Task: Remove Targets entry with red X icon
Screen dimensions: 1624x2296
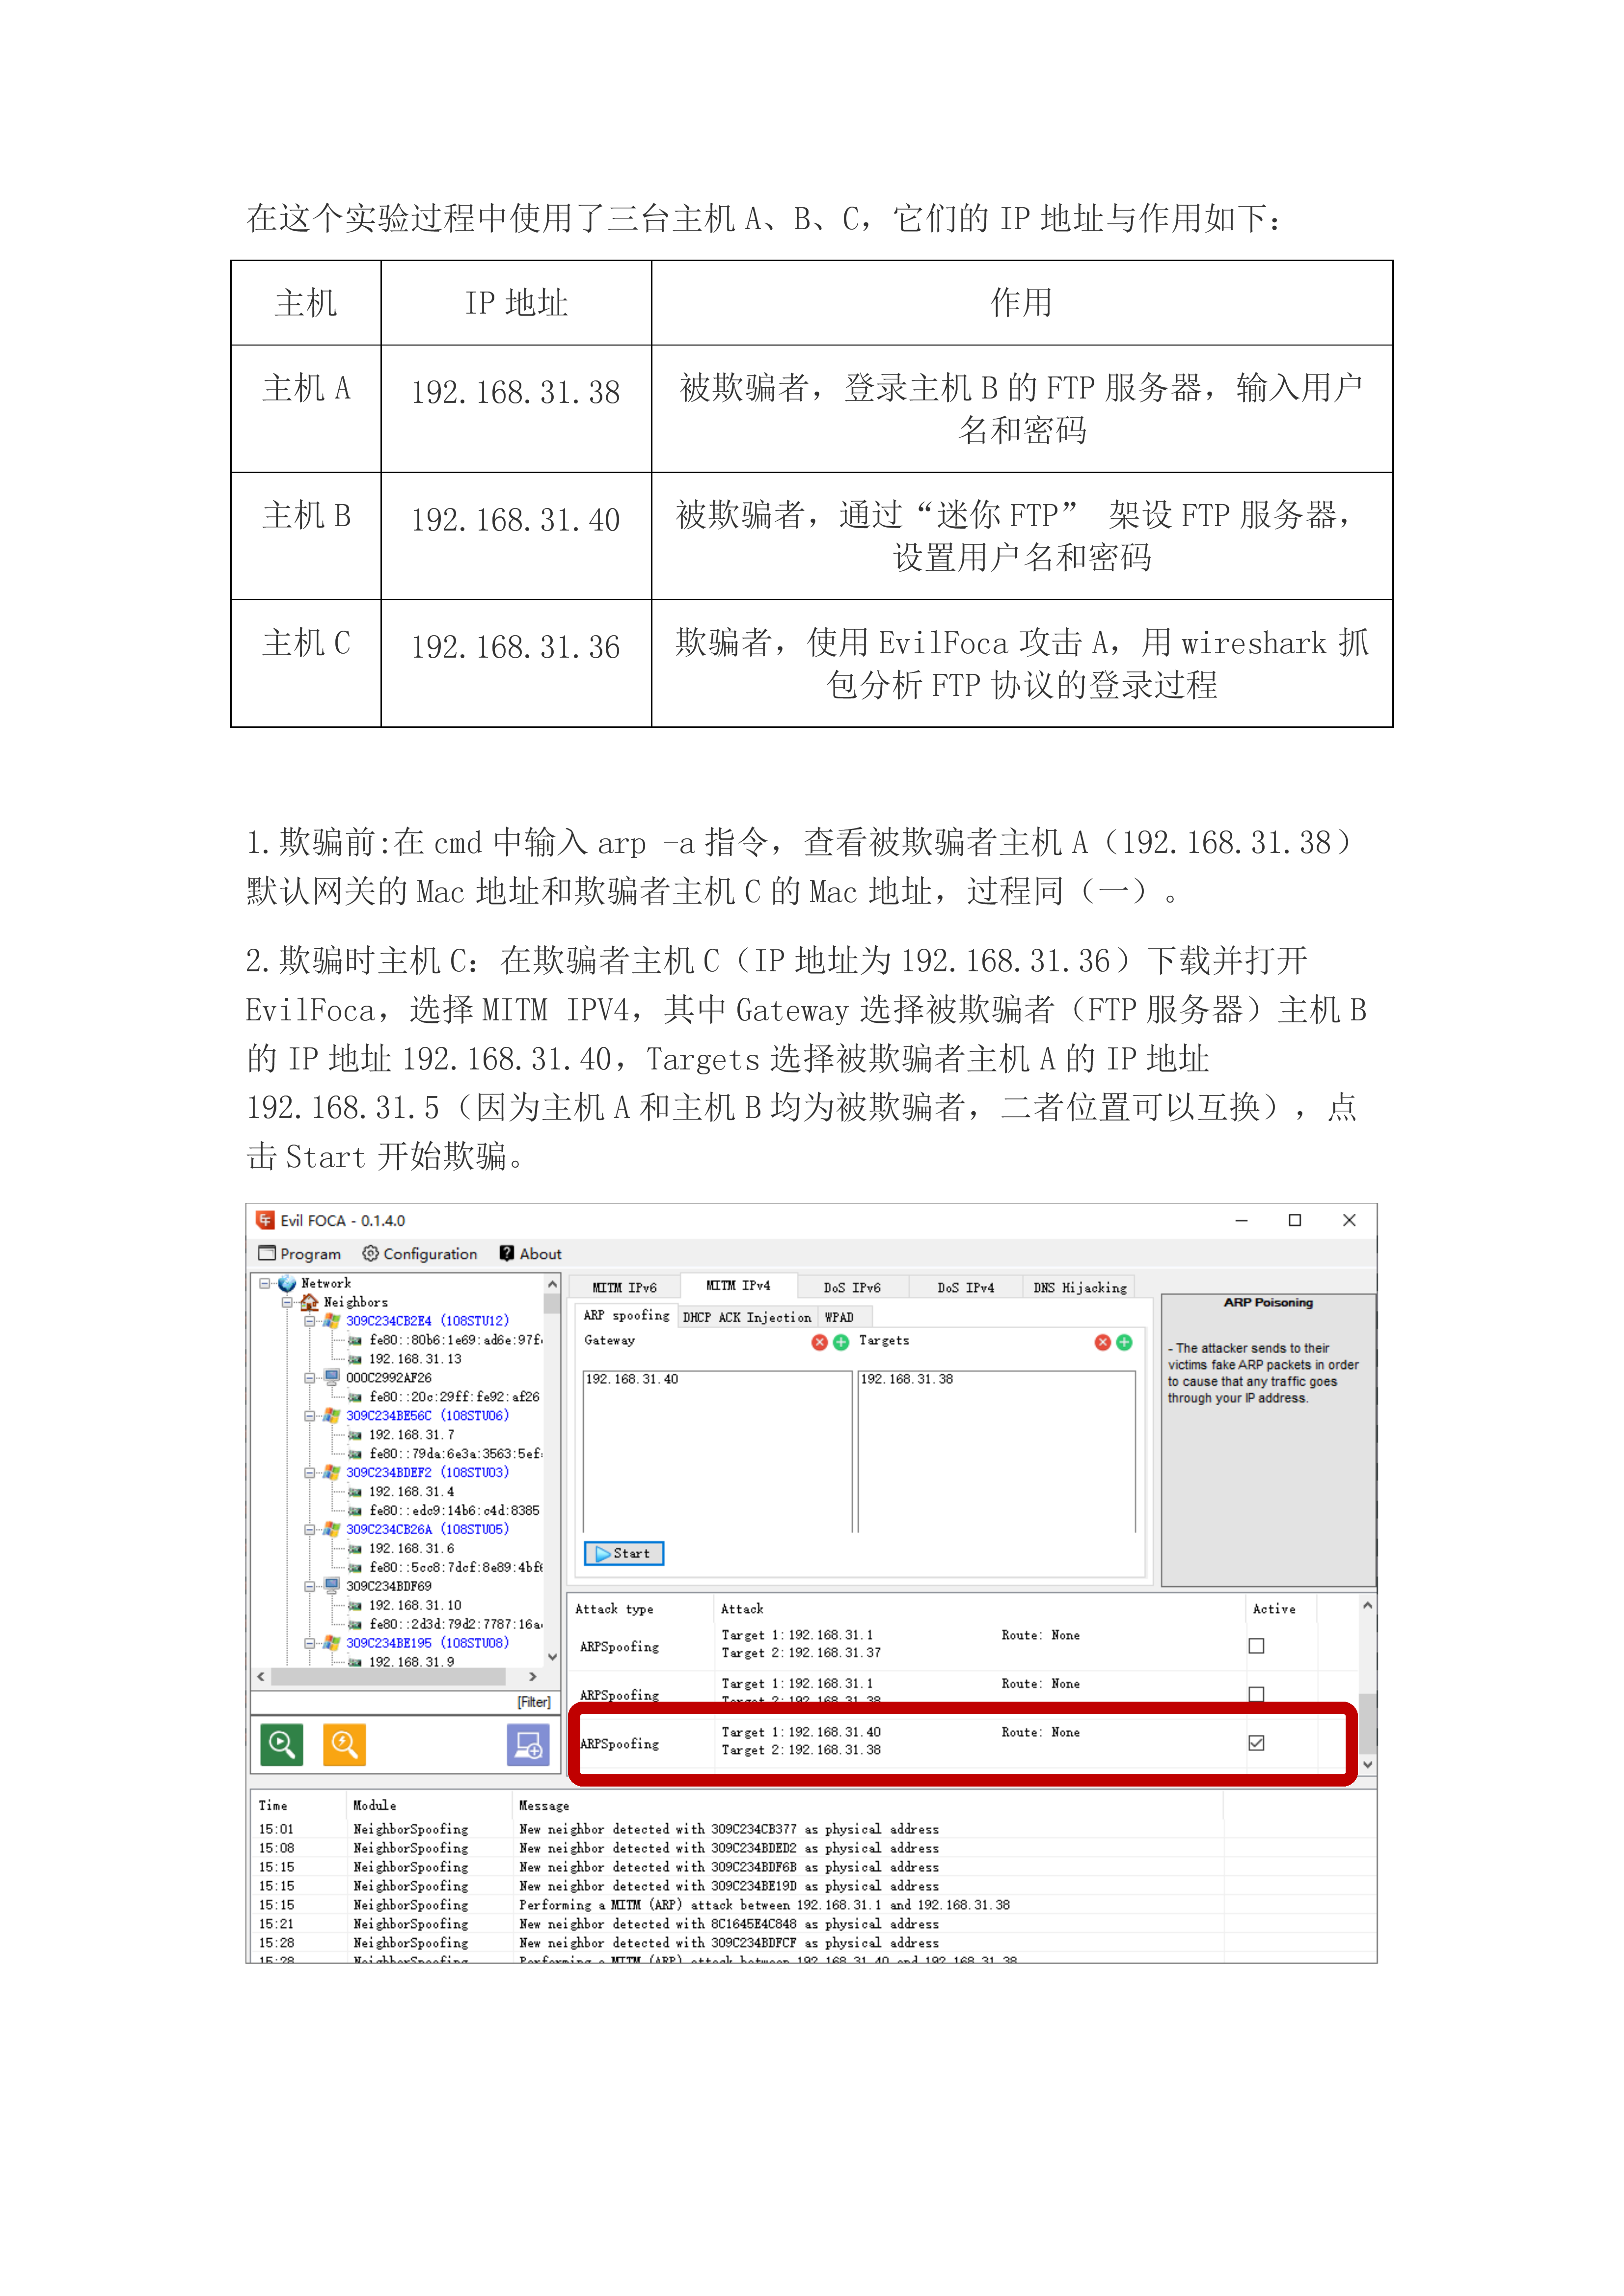Action: [1102, 1342]
